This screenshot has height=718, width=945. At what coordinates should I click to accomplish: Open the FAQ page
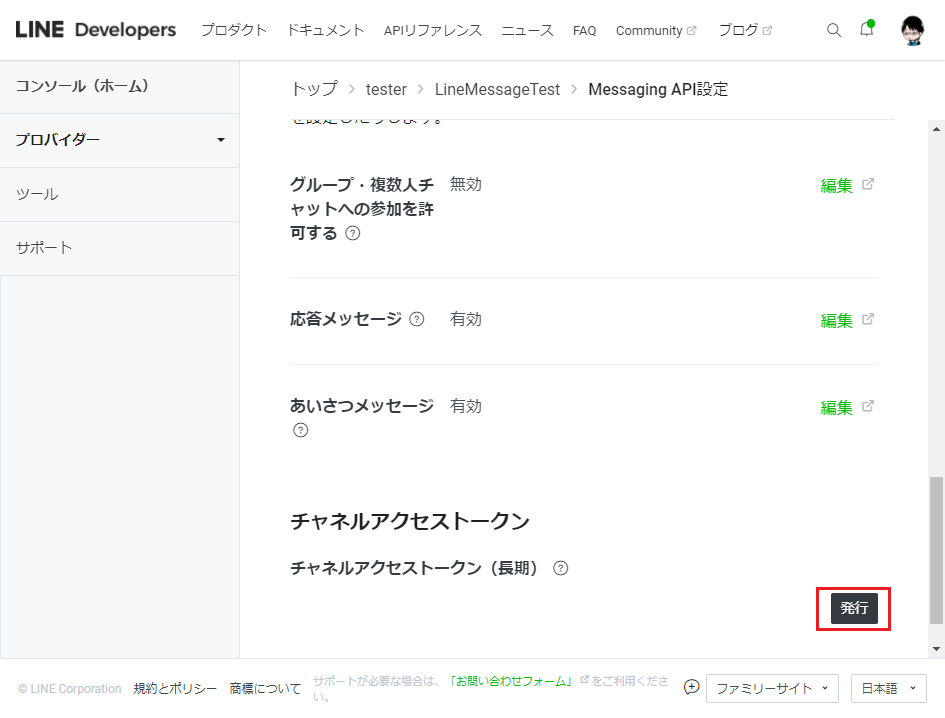[x=584, y=30]
